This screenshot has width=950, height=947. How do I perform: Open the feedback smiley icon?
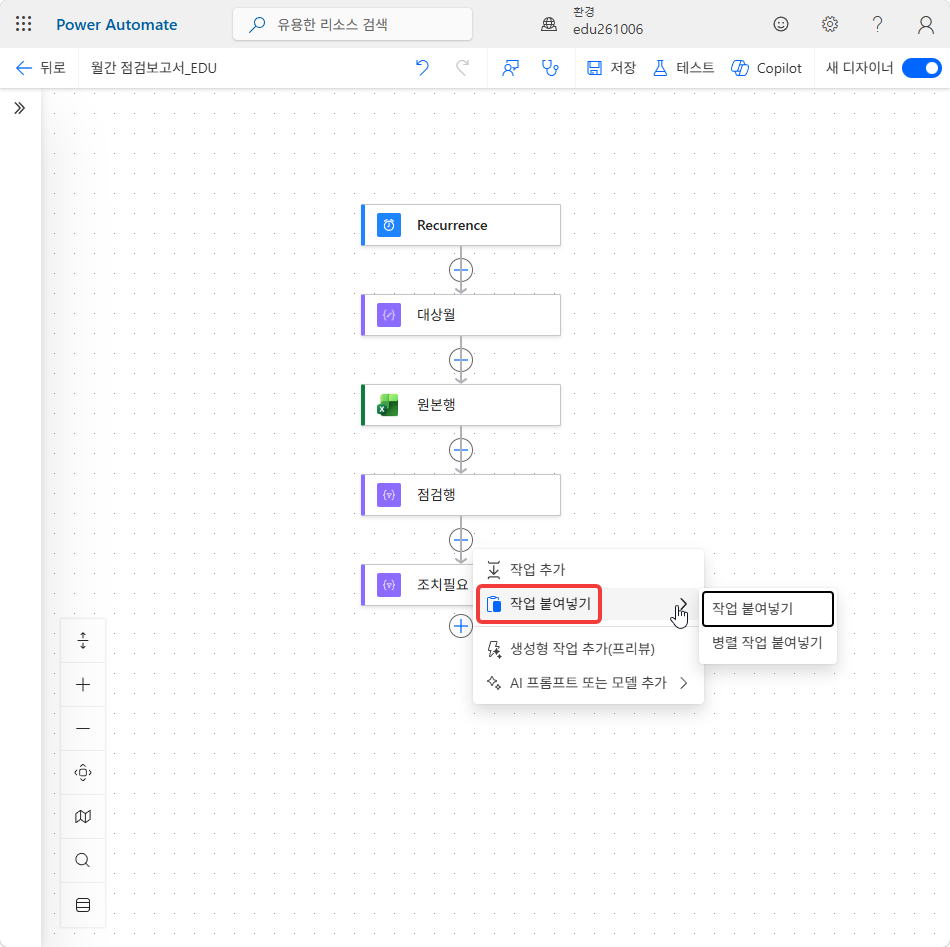(x=781, y=24)
